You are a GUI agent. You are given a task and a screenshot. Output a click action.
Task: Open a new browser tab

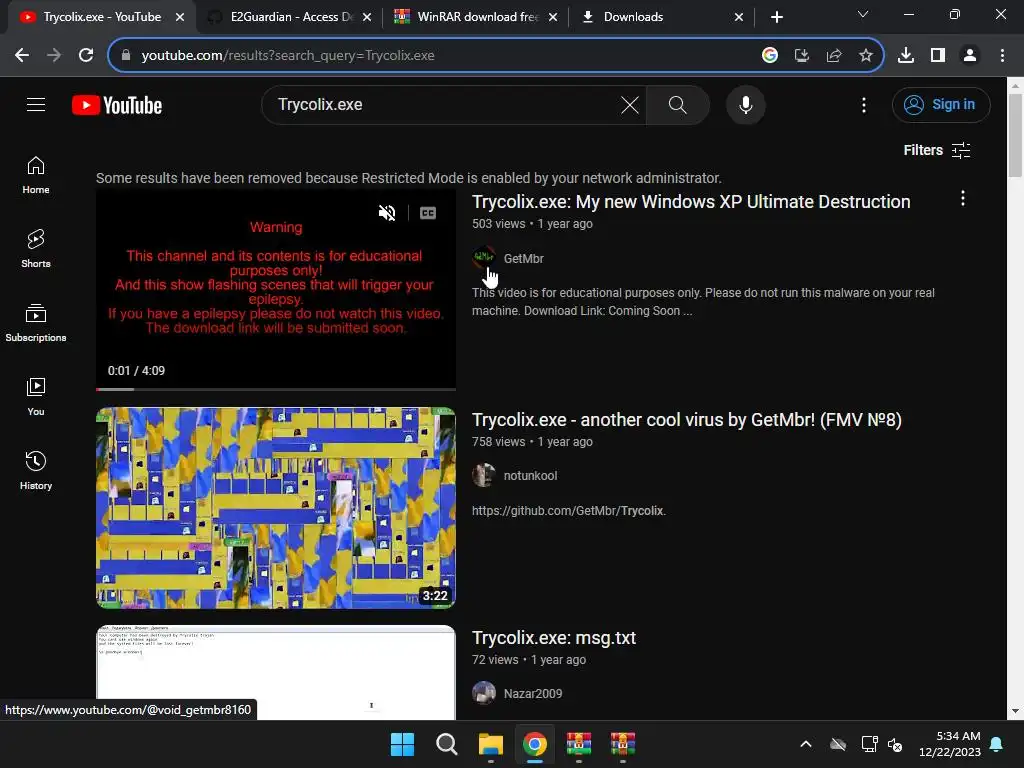pos(776,17)
